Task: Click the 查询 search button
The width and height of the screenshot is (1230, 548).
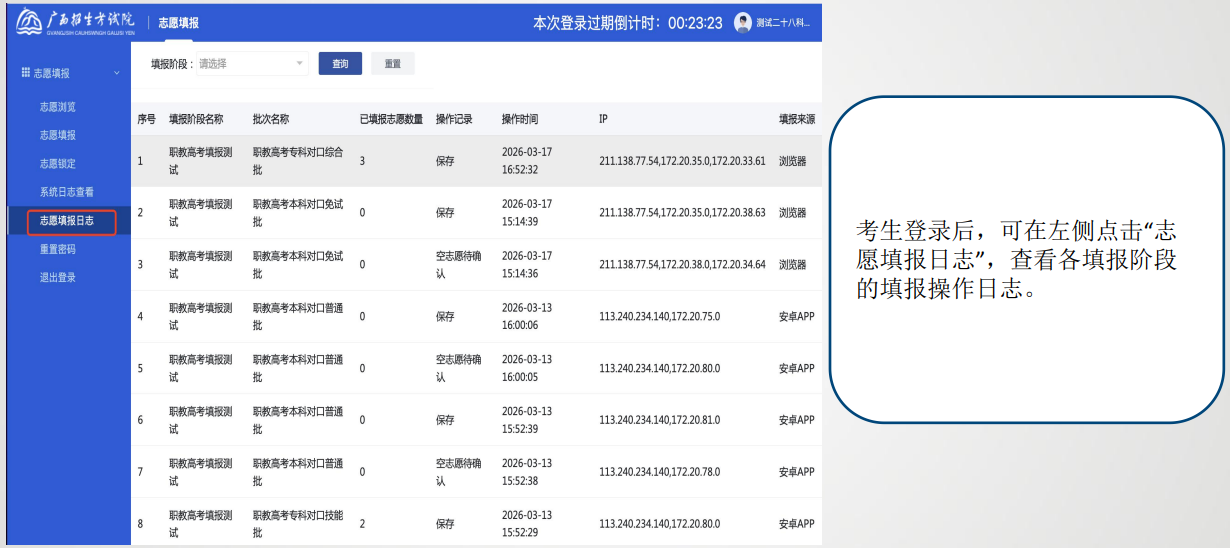Action: [x=340, y=64]
